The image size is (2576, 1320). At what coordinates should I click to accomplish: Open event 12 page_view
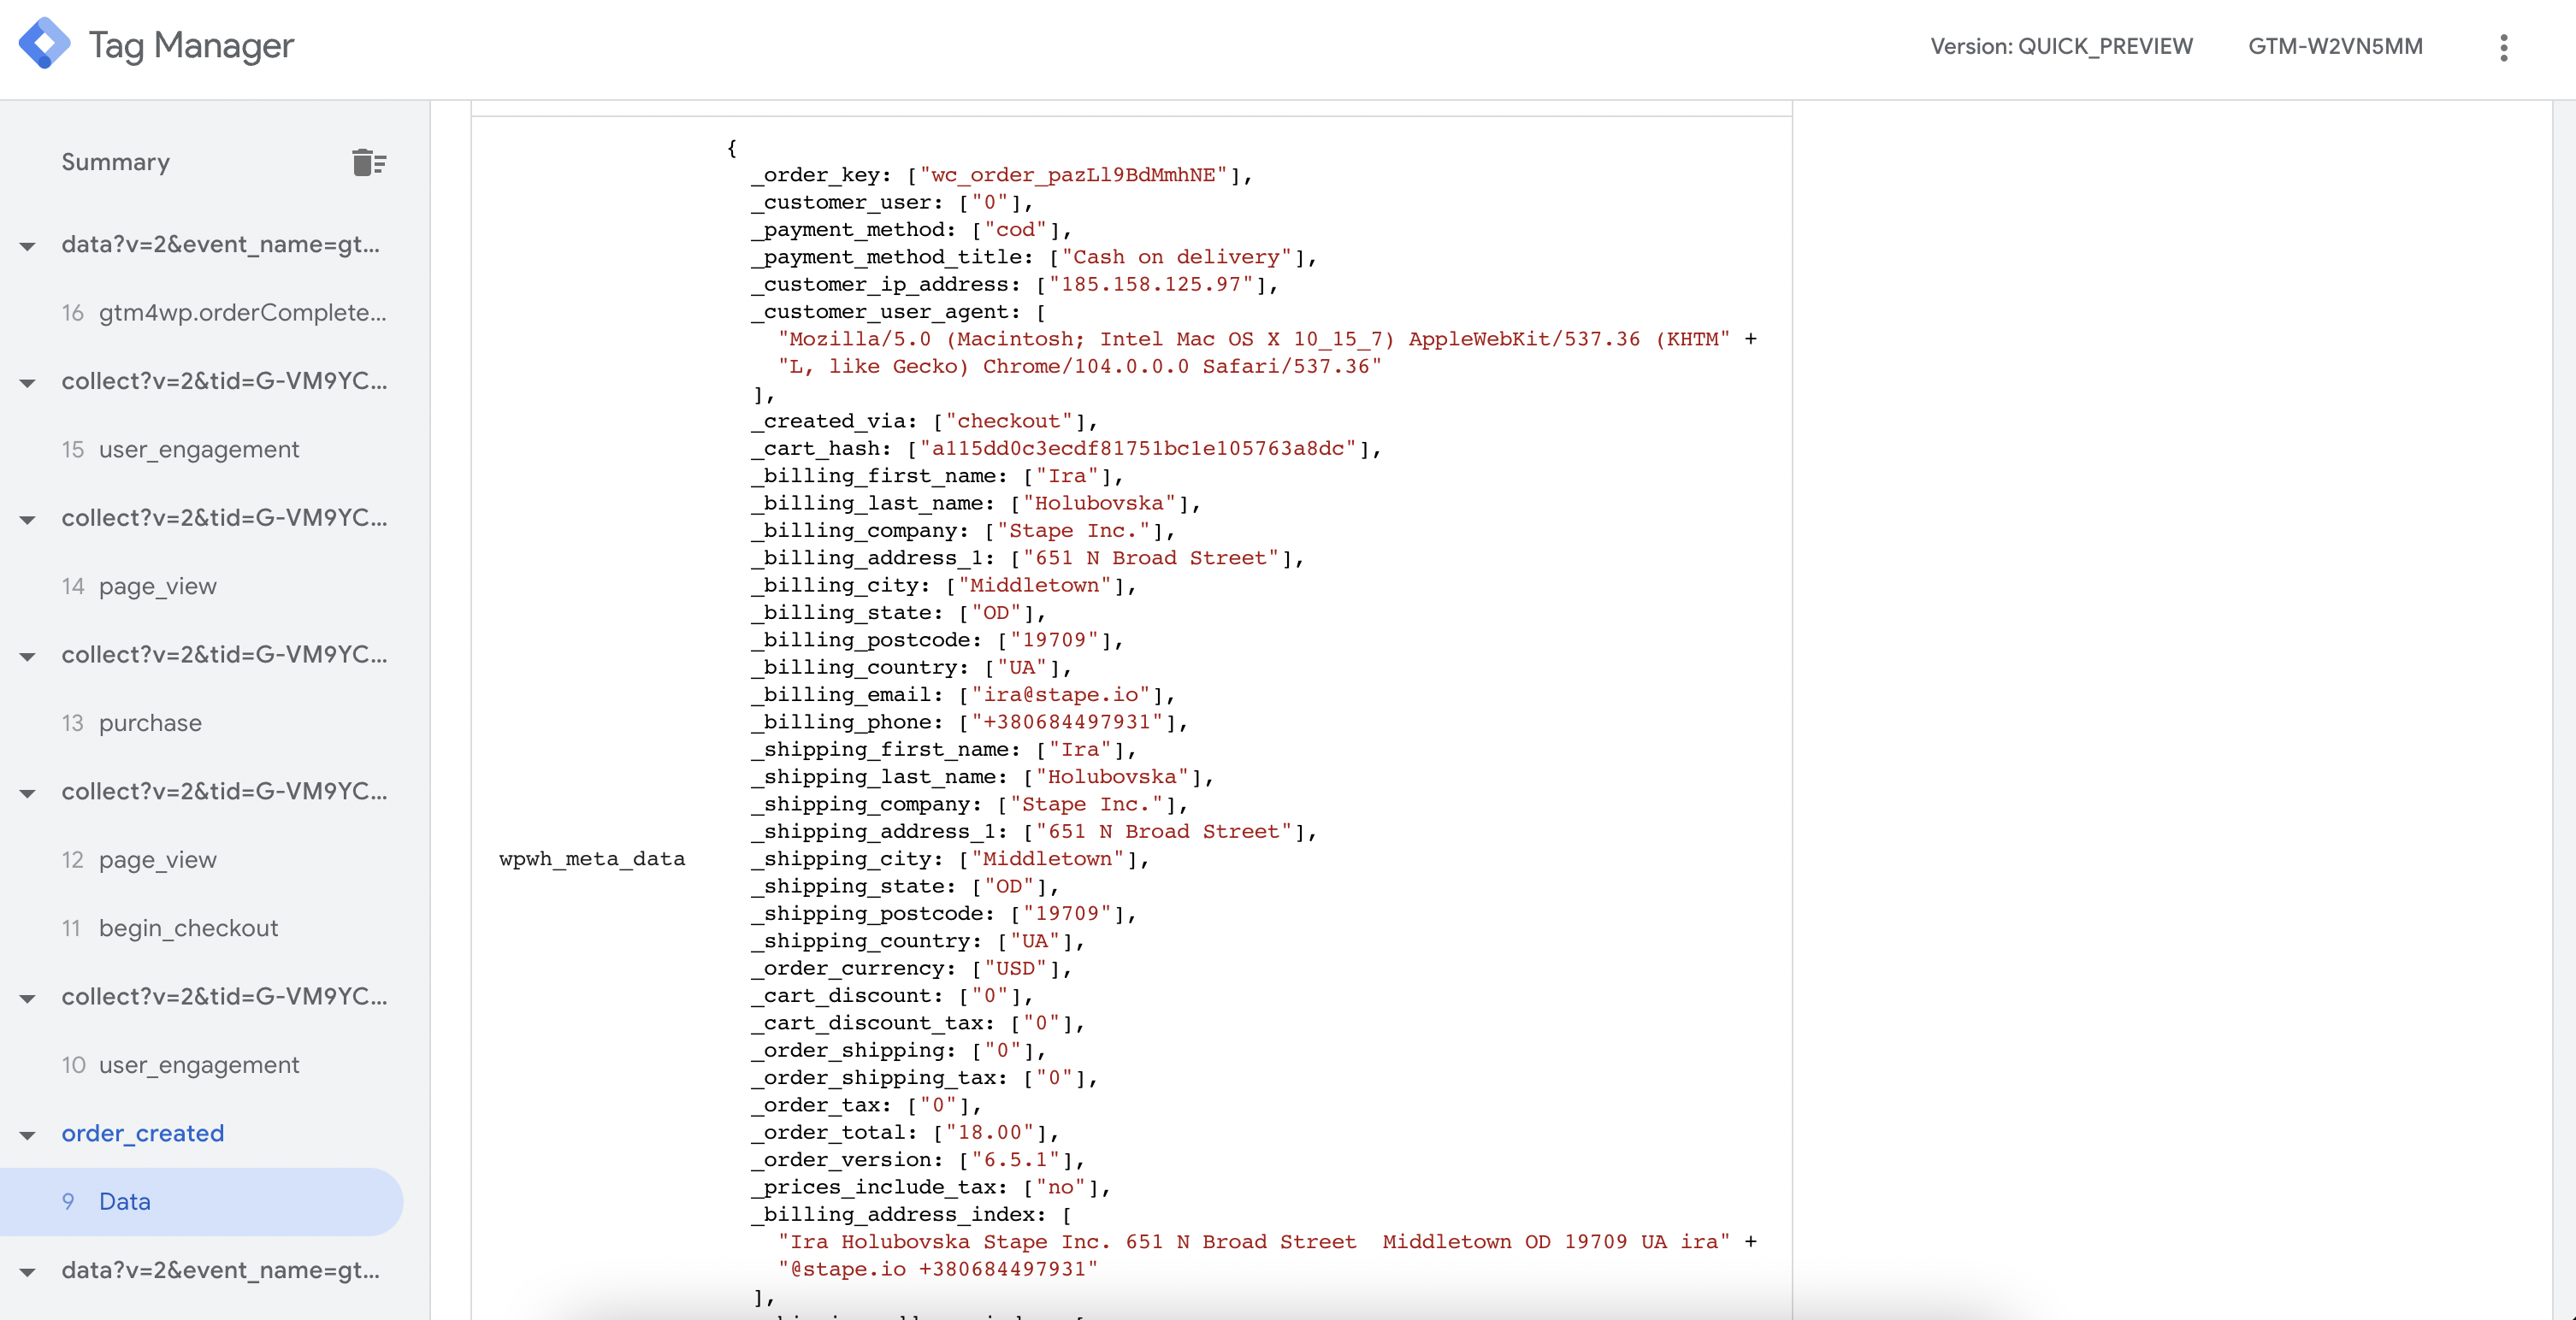click(x=139, y=860)
